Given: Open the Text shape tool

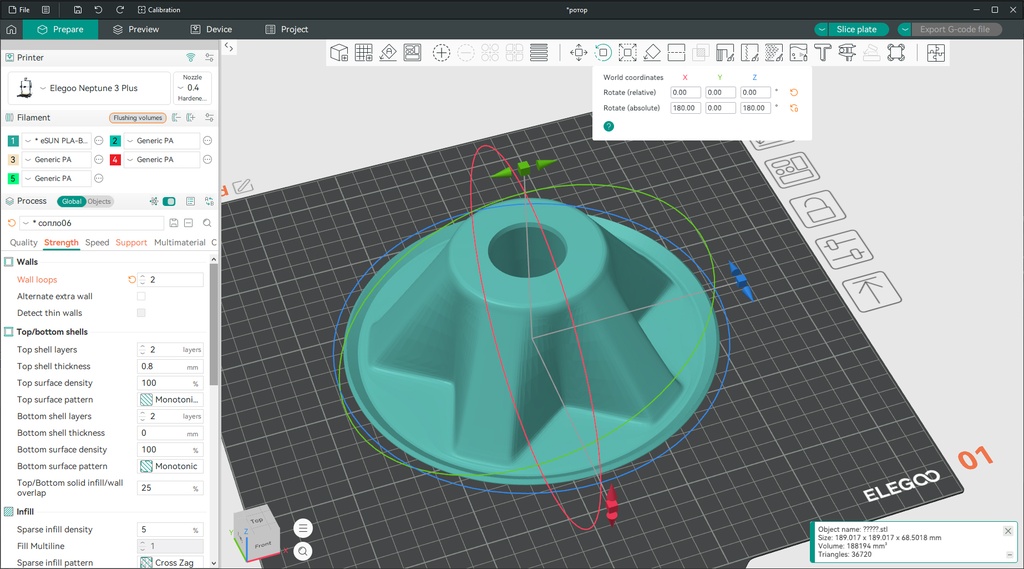Looking at the screenshot, I should 822,52.
